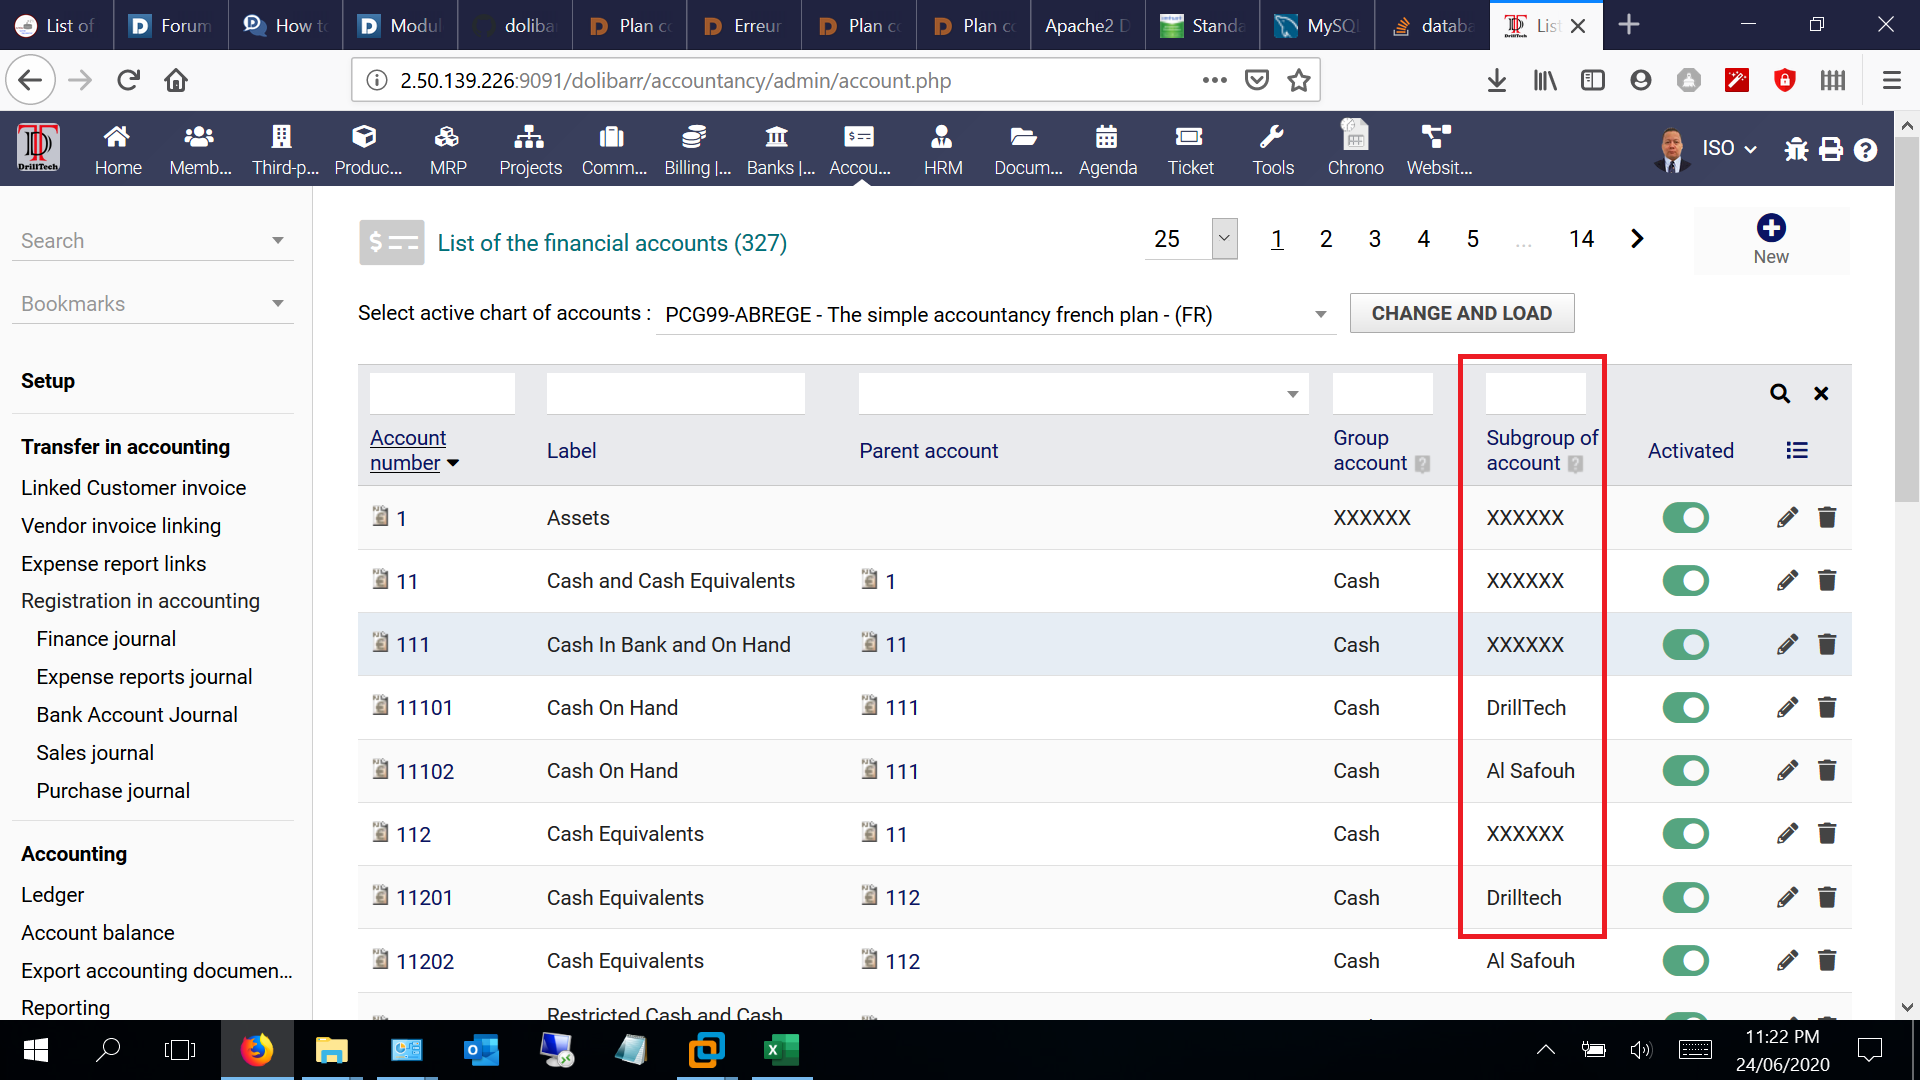The height and width of the screenshot is (1080, 1920).
Task: Toggle activation for account 11102
Action: 1686,771
